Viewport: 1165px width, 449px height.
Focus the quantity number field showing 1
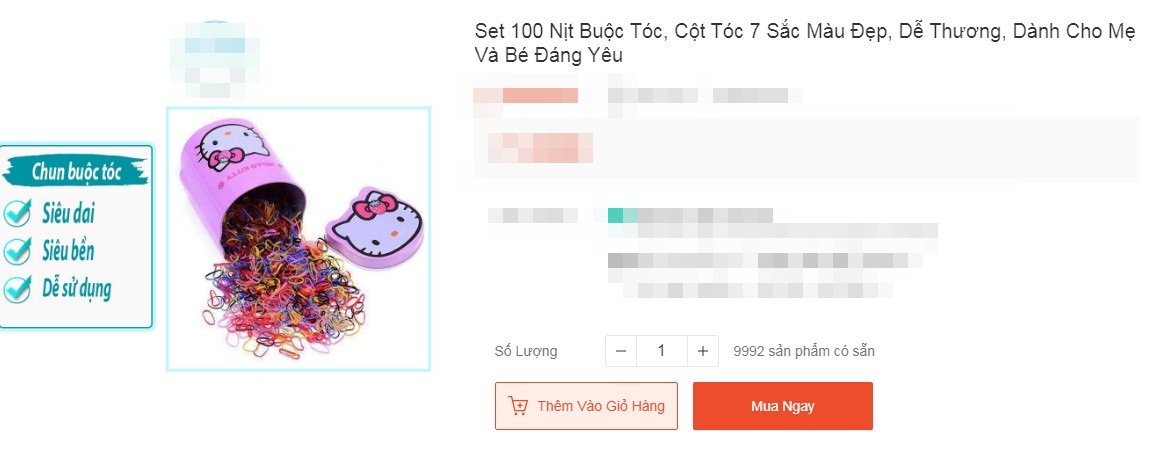pyautogui.click(x=661, y=351)
